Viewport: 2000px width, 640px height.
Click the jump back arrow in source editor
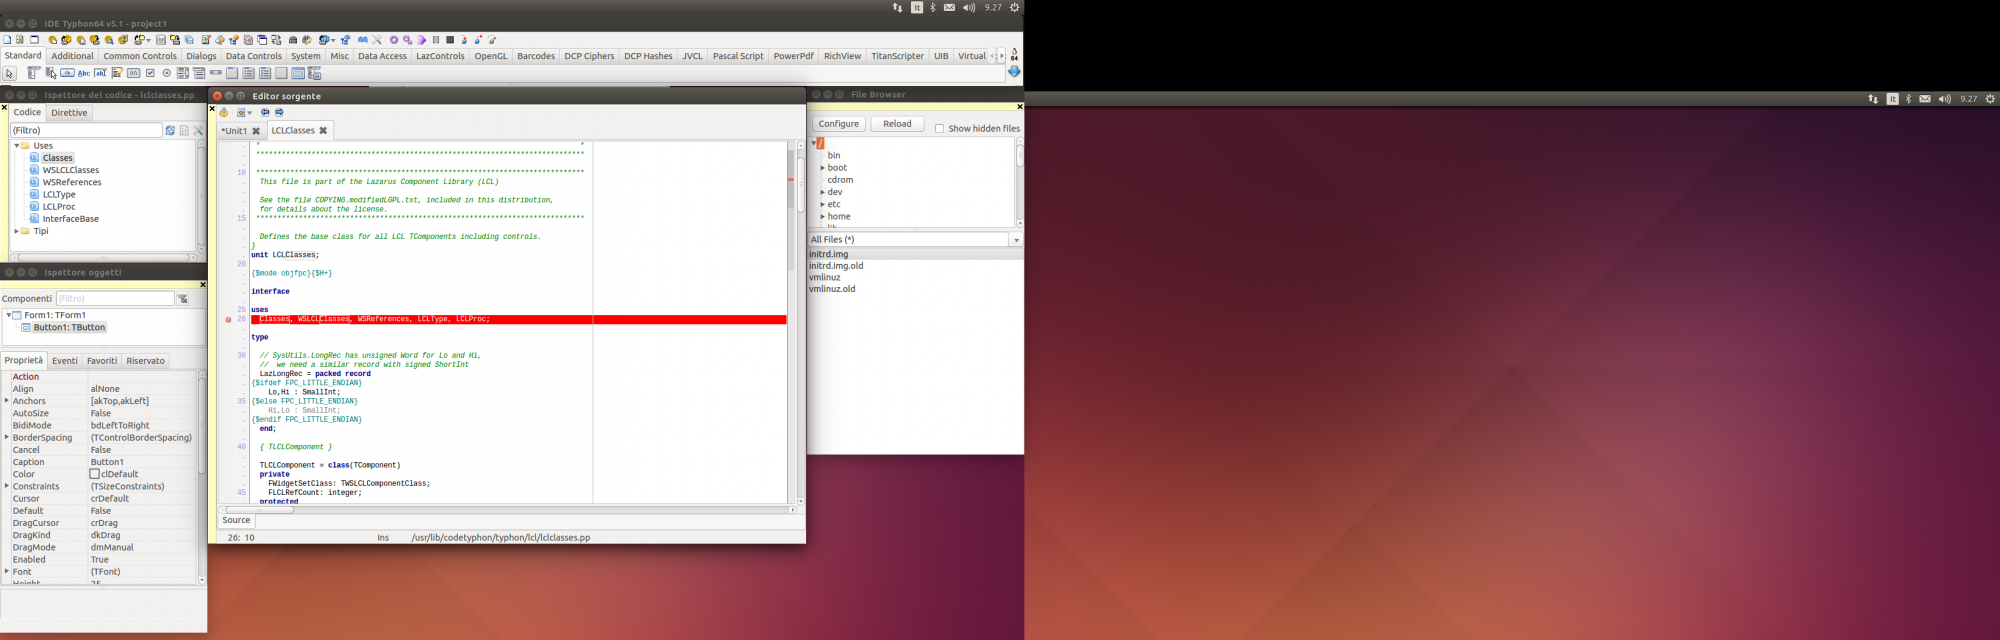(x=265, y=113)
